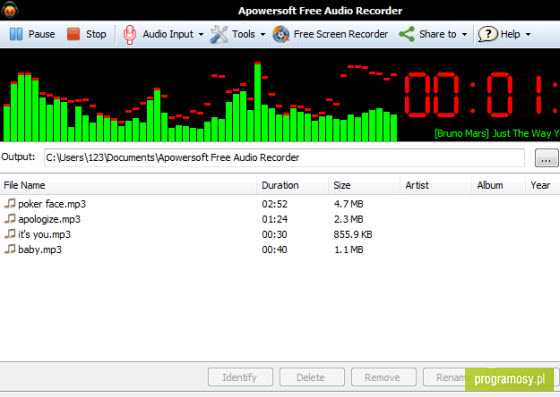Click the 00:40 duration value
560x397 pixels.
pos(275,250)
